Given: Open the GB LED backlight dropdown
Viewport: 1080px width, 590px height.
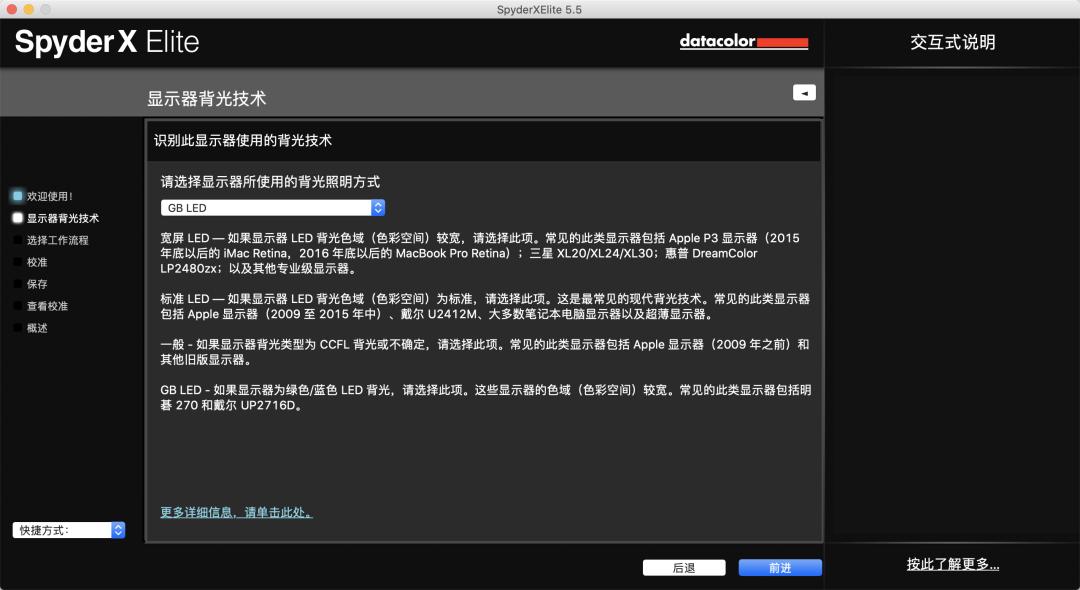Looking at the screenshot, I should pyautogui.click(x=273, y=208).
